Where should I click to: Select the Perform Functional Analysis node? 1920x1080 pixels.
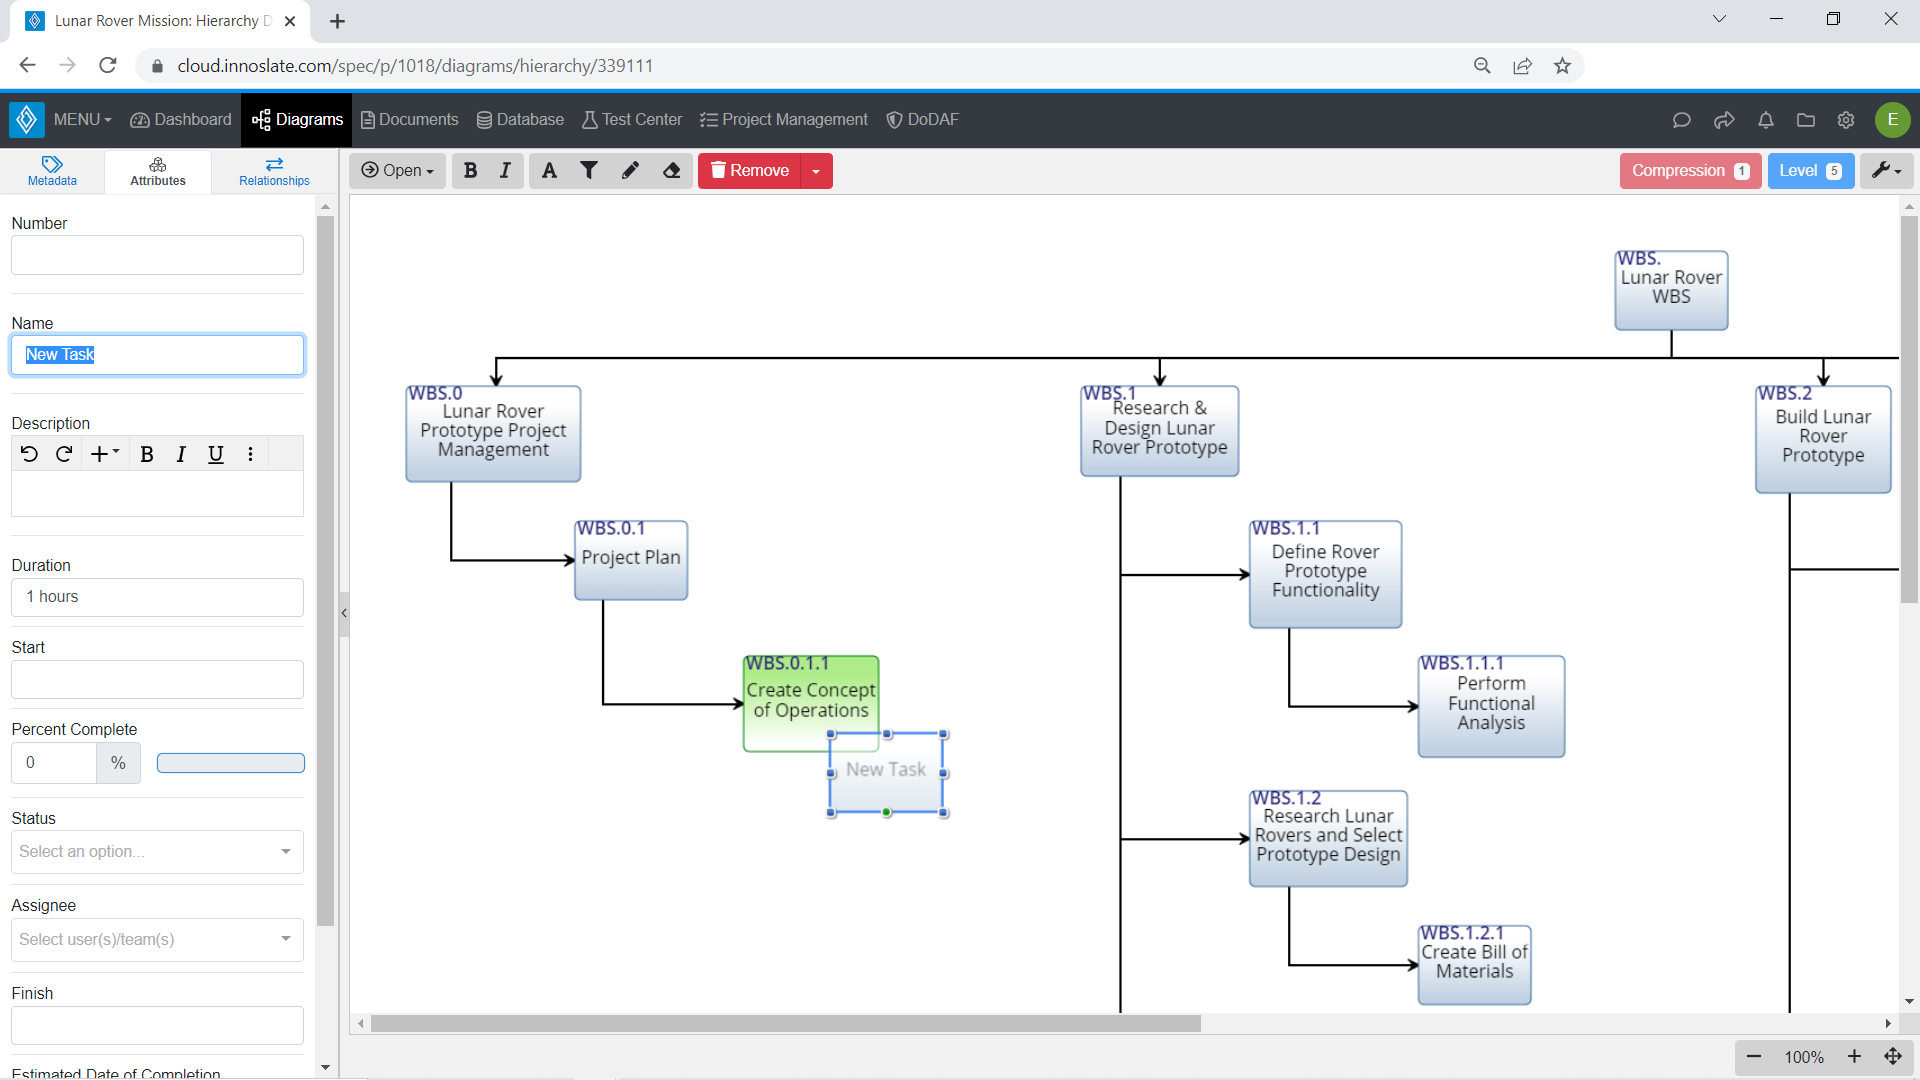1491,706
